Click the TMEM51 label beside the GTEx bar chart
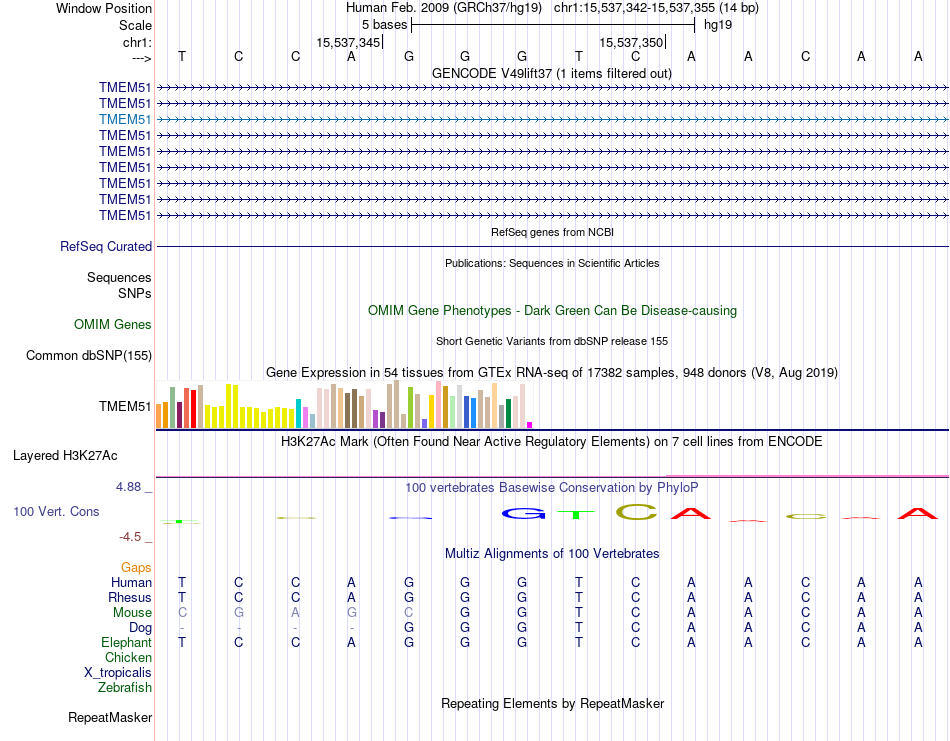Screen dimensions: 950x741 (125, 407)
